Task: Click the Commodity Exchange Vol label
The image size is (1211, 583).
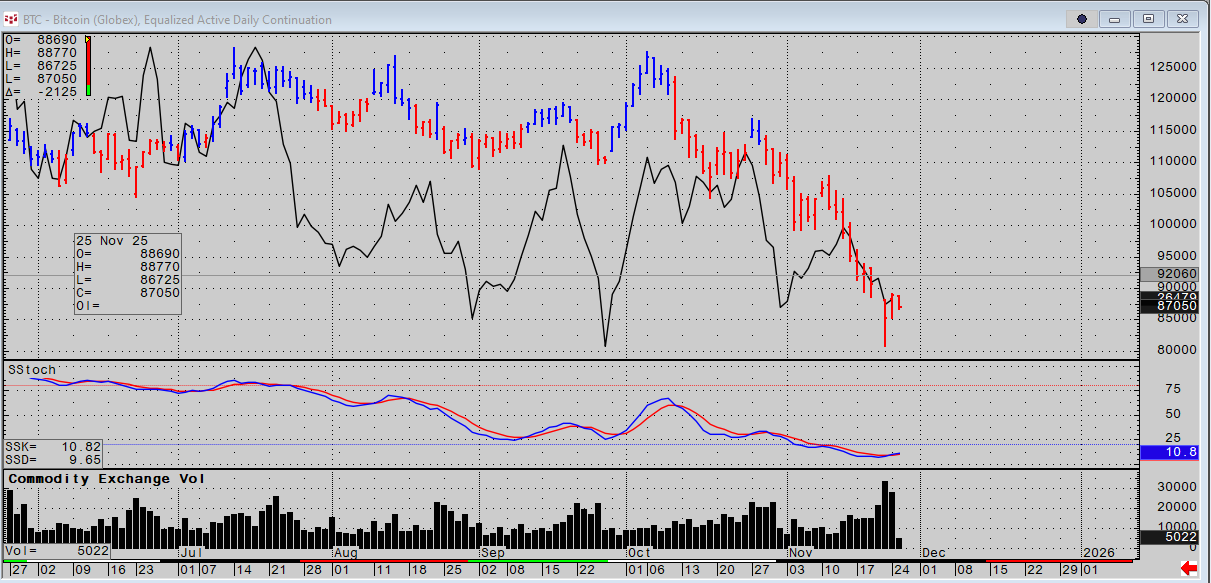Action: tap(107, 479)
